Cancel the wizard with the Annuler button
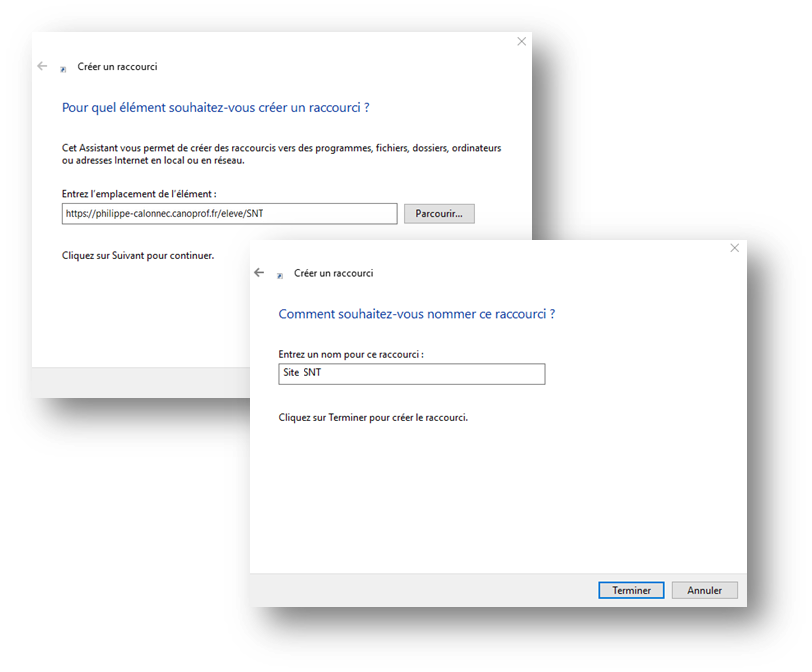 pos(704,590)
